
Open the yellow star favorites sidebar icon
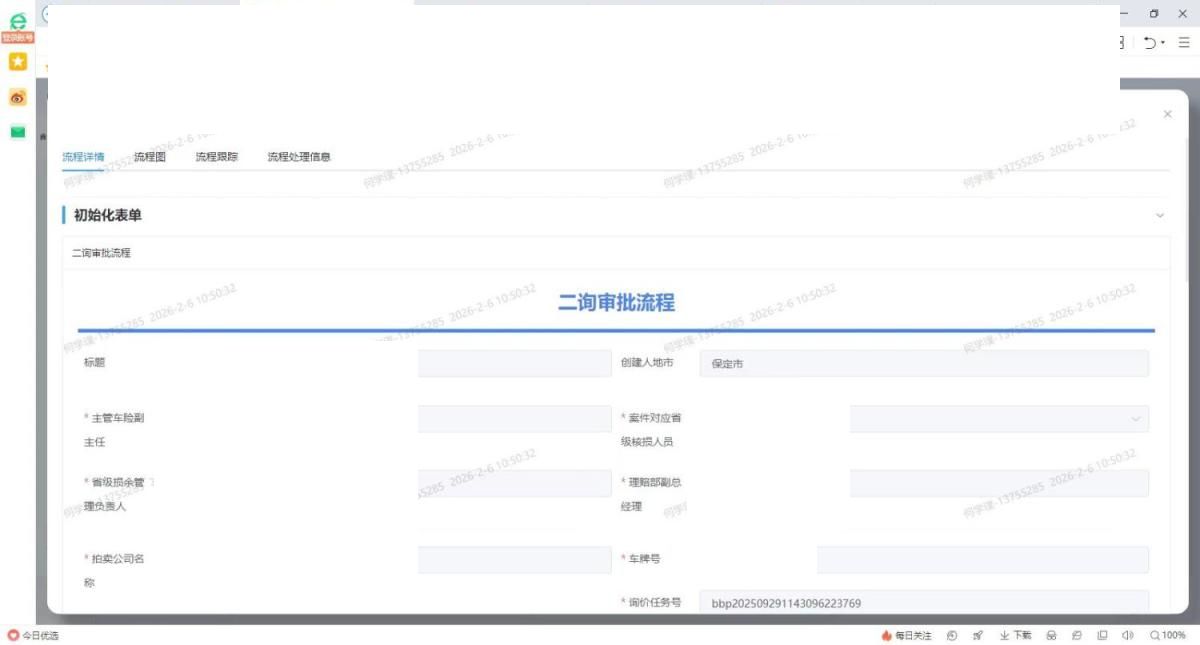pos(17,62)
